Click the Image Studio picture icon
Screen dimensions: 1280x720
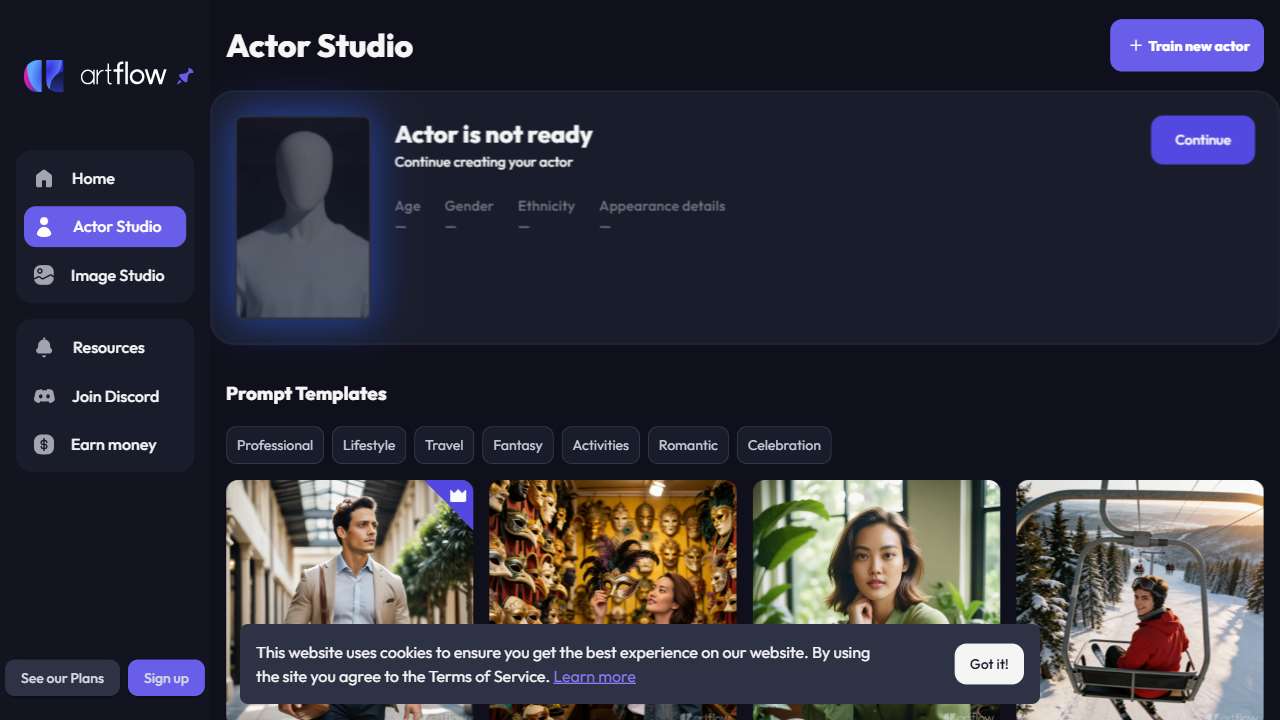44,275
